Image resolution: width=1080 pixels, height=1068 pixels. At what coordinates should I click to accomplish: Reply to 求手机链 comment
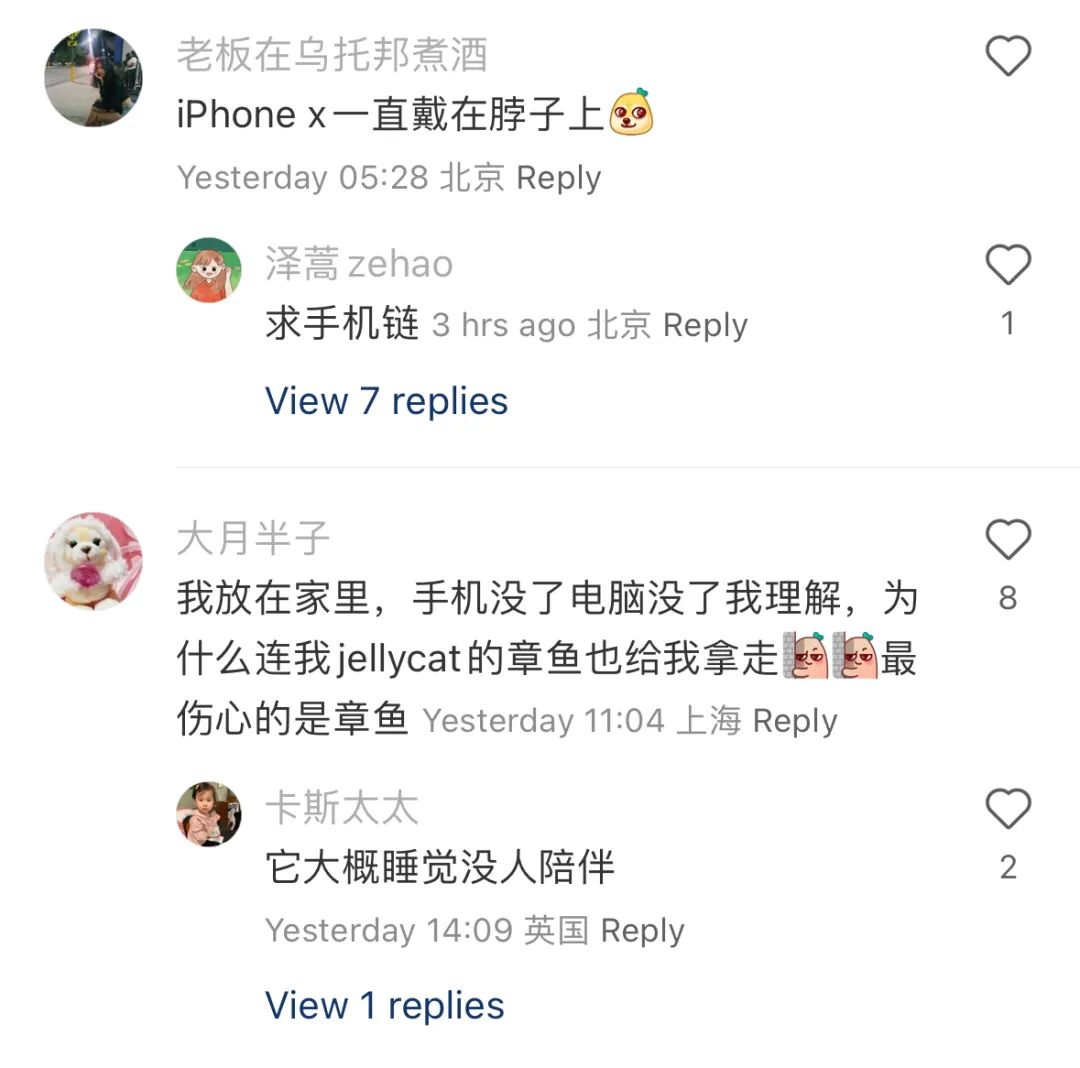pyautogui.click(x=705, y=325)
